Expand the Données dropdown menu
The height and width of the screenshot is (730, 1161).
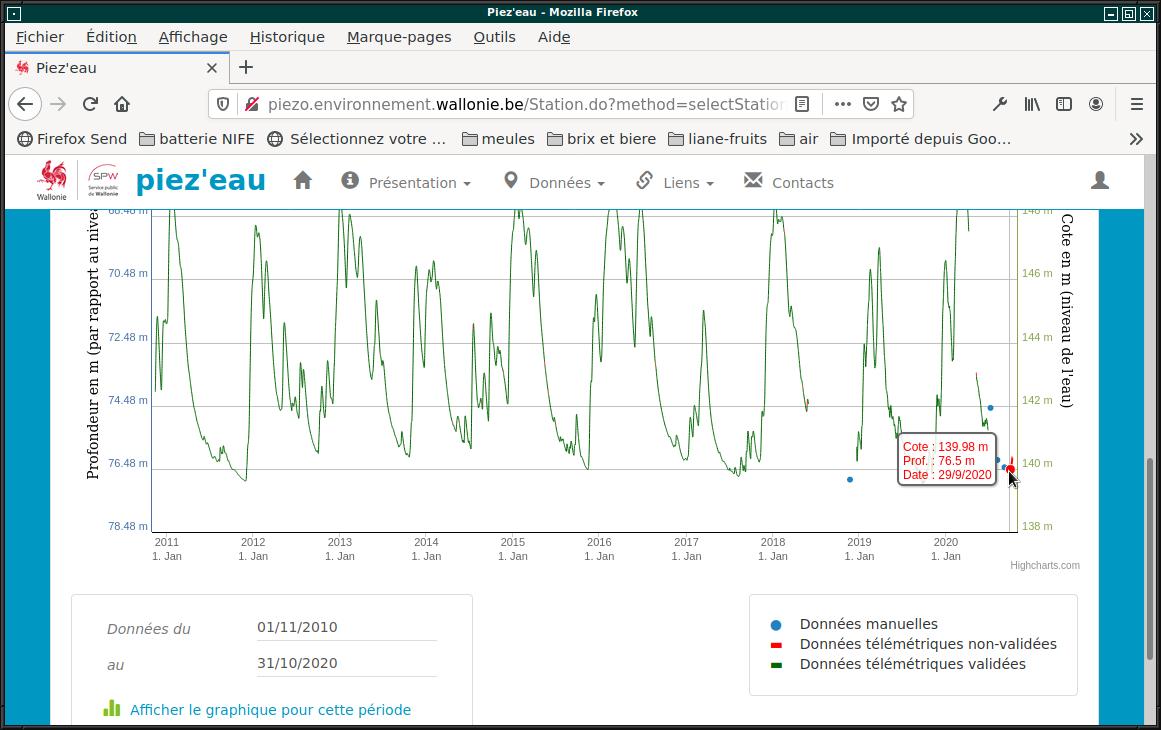click(x=554, y=182)
